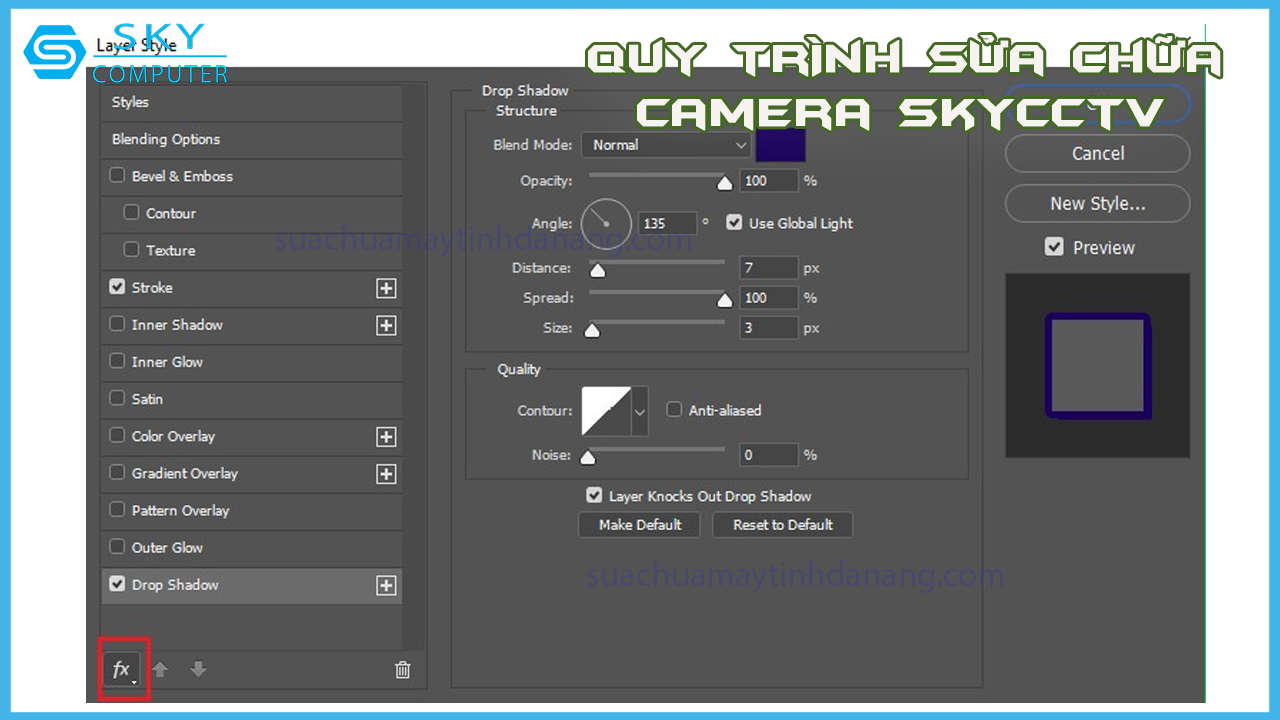1280x720 pixels.
Task: Toggle the Use Global Light checkbox
Action: tap(734, 223)
